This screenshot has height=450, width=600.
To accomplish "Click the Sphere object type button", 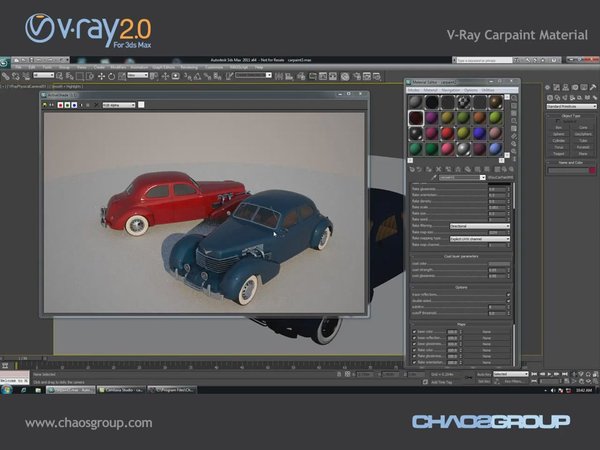I will [x=558, y=135].
